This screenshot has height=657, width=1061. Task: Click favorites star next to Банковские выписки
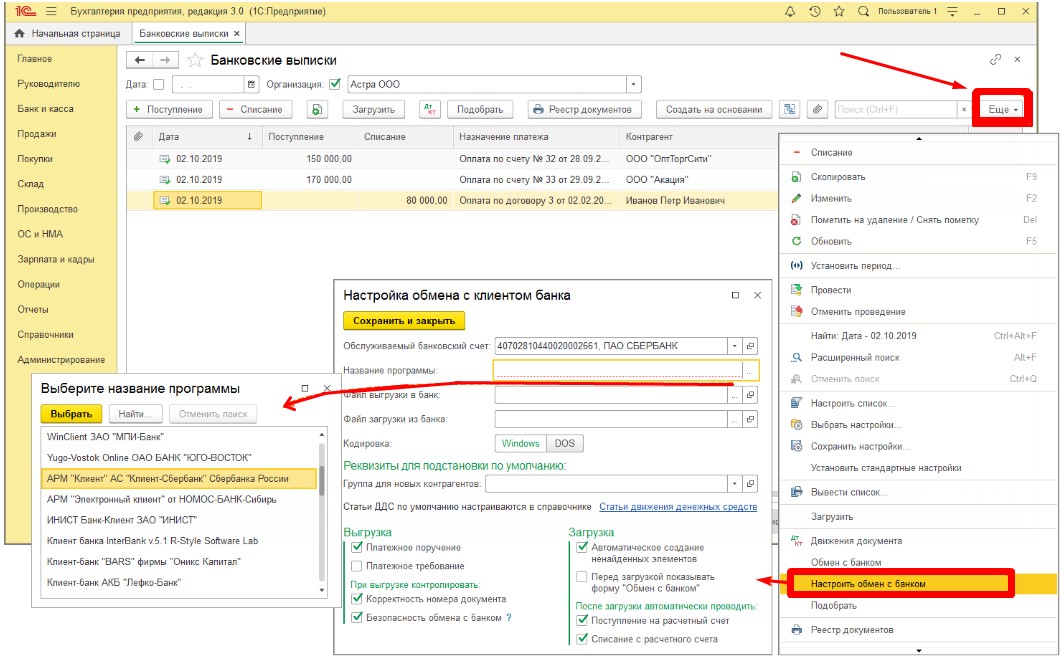coord(195,60)
